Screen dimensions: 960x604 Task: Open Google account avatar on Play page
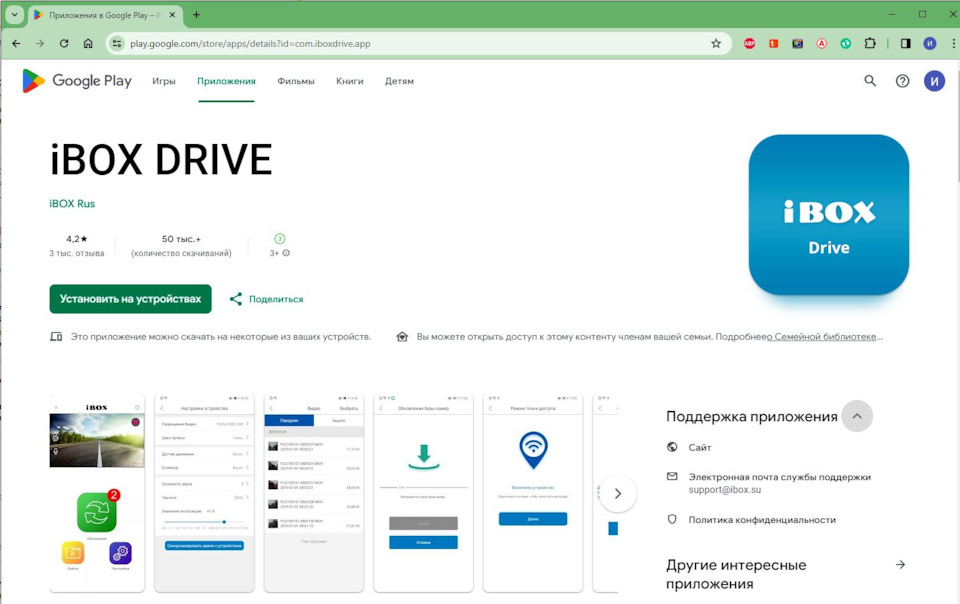pyautogui.click(x=934, y=81)
